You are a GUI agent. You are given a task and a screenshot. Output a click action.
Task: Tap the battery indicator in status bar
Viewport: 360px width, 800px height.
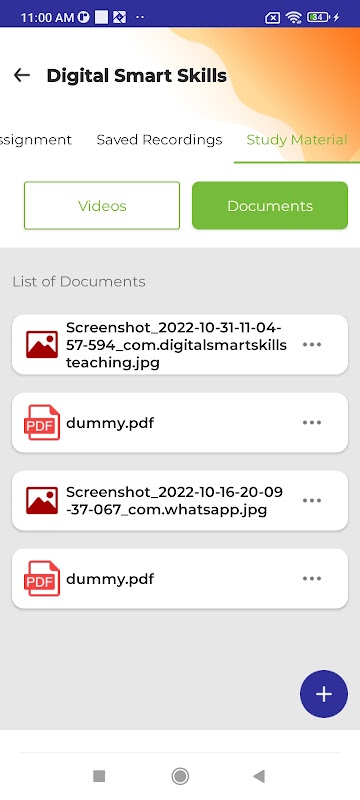[319, 17]
